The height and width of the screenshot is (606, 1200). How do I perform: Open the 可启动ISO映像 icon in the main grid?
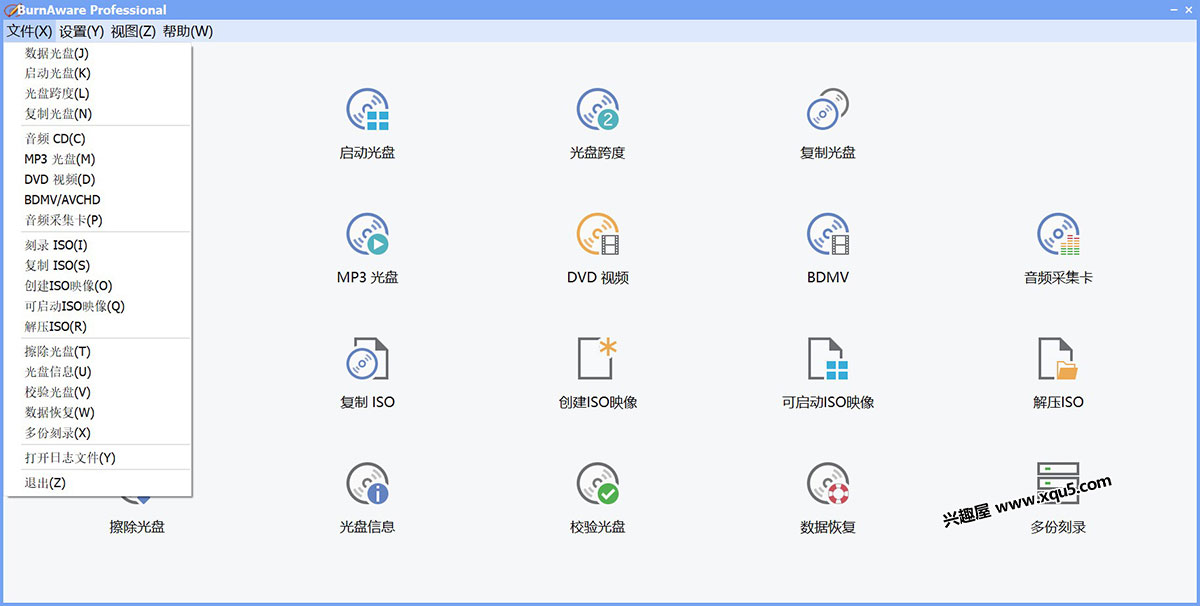click(x=828, y=359)
